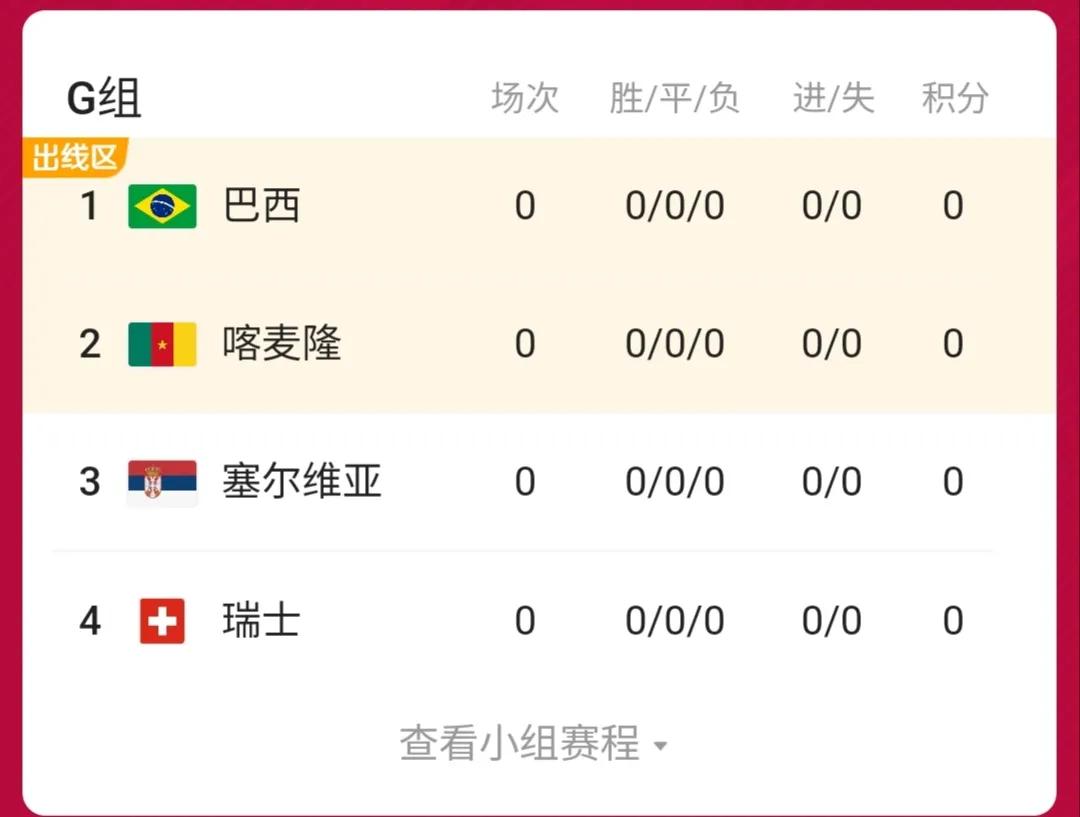The height and width of the screenshot is (817, 1080).
Task: Open the 积分 points column header
Action: click(x=954, y=97)
